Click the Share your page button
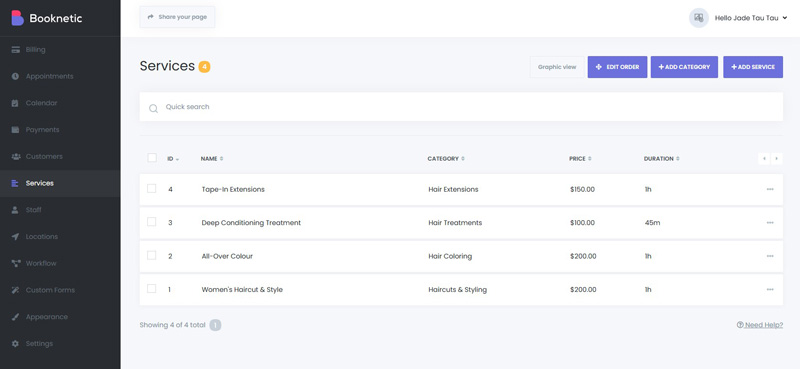 point(177,17)
